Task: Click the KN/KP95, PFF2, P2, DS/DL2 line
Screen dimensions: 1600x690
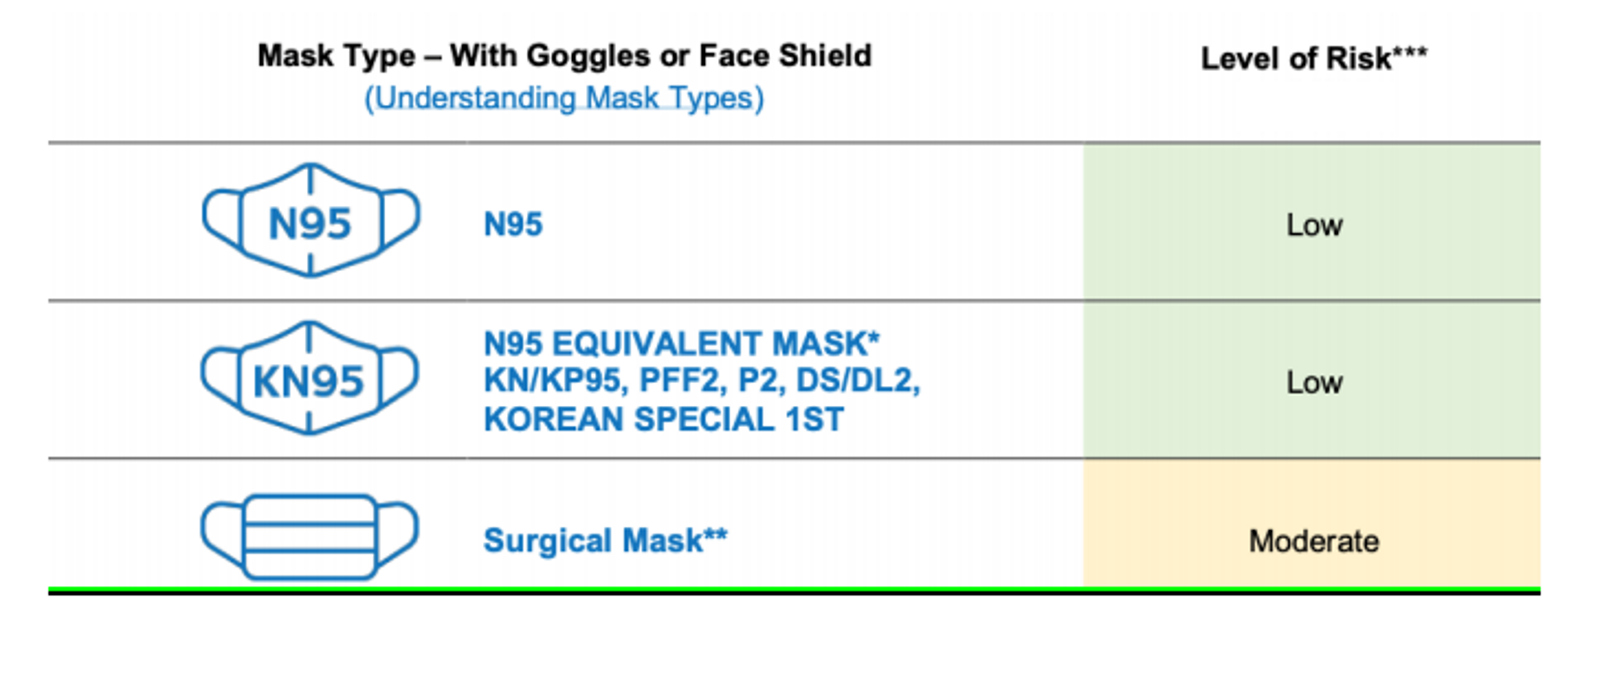Action: [x=702, y=381]
